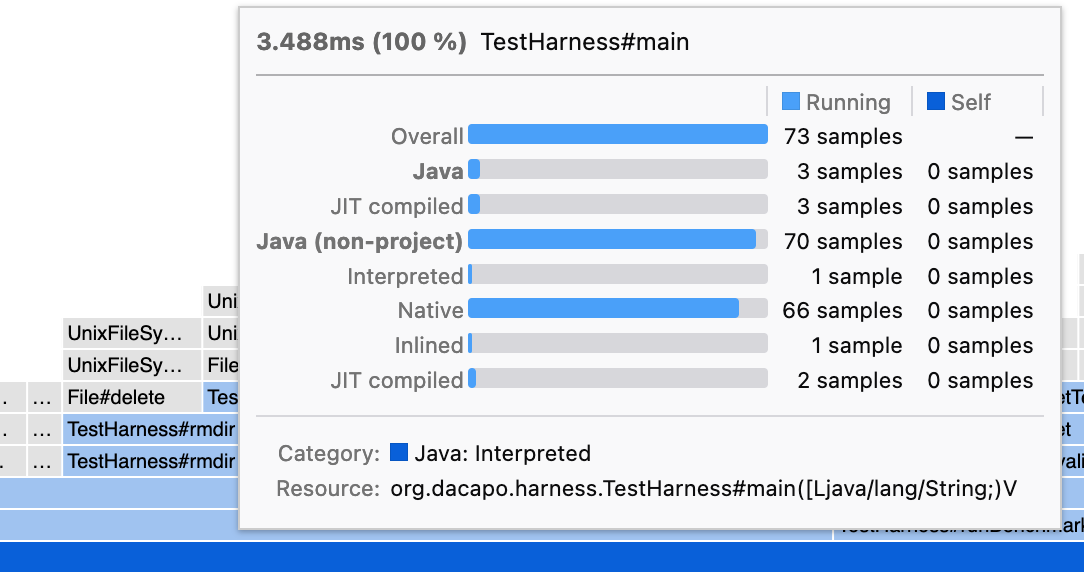This screenshot has width=1084, height=572.
Task: Click the TestHarness#main tooltip title
Action: pyautogui.click(x=585, y=41)
